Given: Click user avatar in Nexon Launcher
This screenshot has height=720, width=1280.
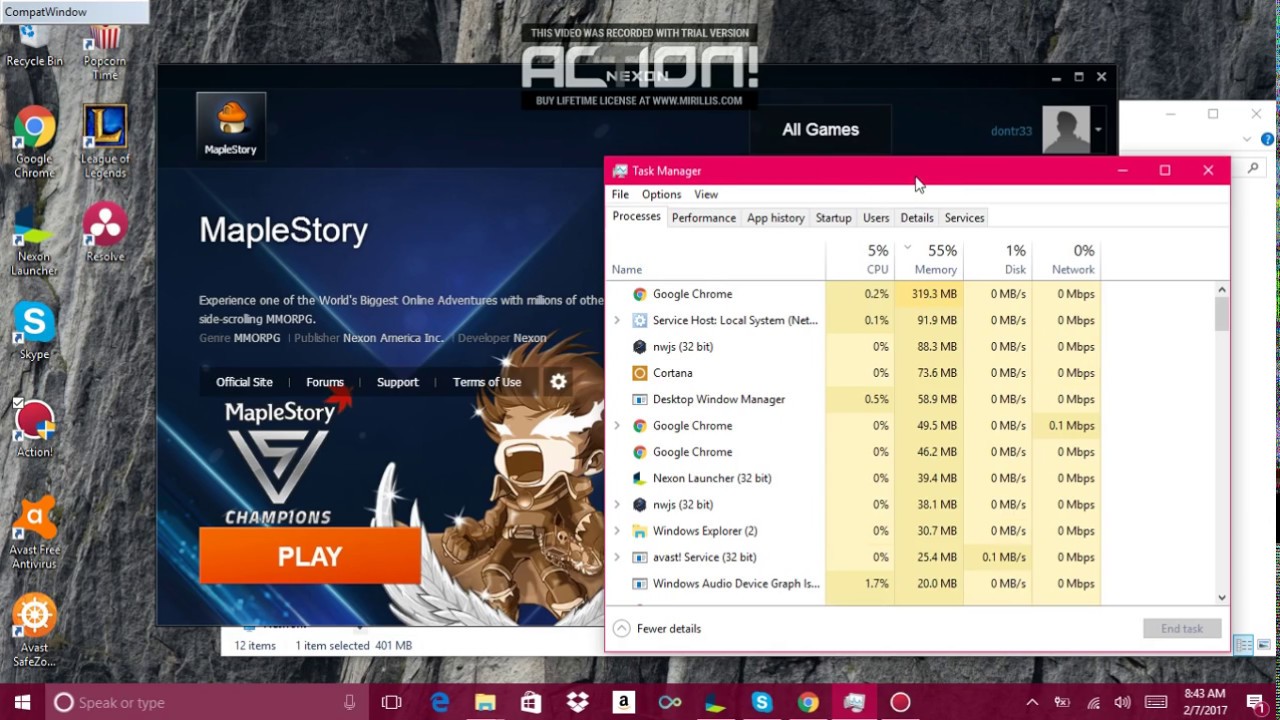Looking at the screenshot, I should pos(1066,130).
